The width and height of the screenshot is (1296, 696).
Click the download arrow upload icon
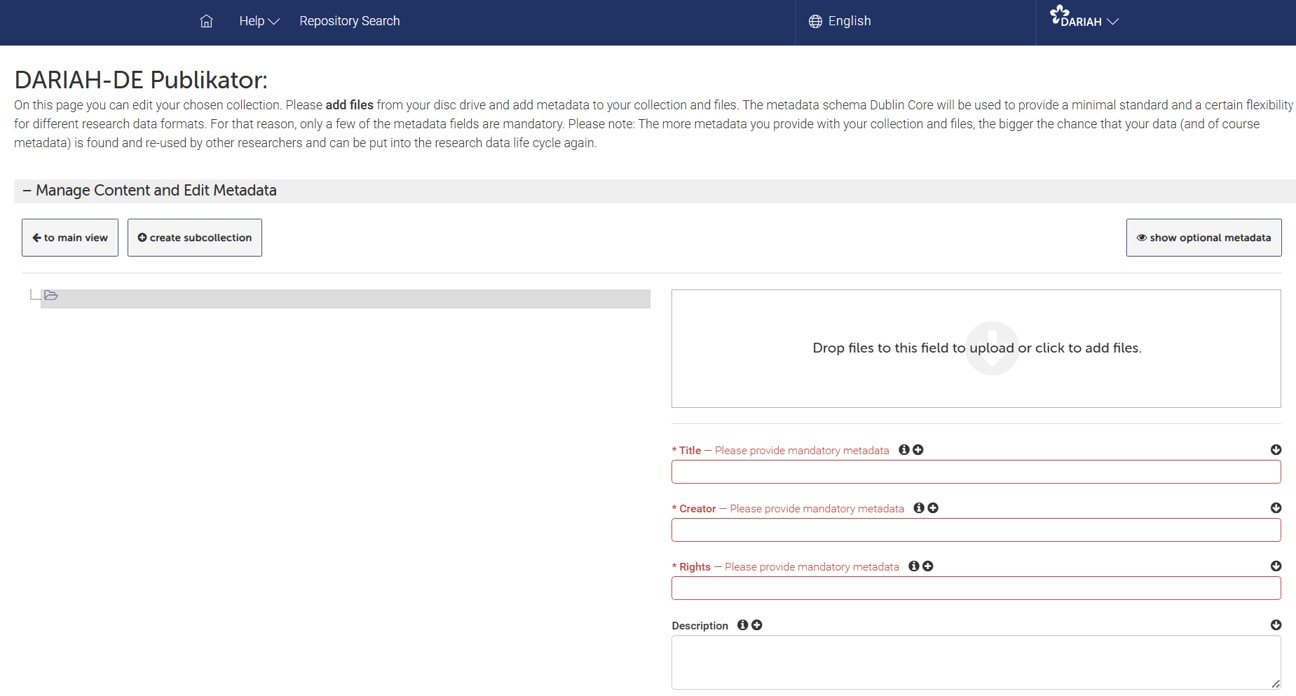click(992, 348)
